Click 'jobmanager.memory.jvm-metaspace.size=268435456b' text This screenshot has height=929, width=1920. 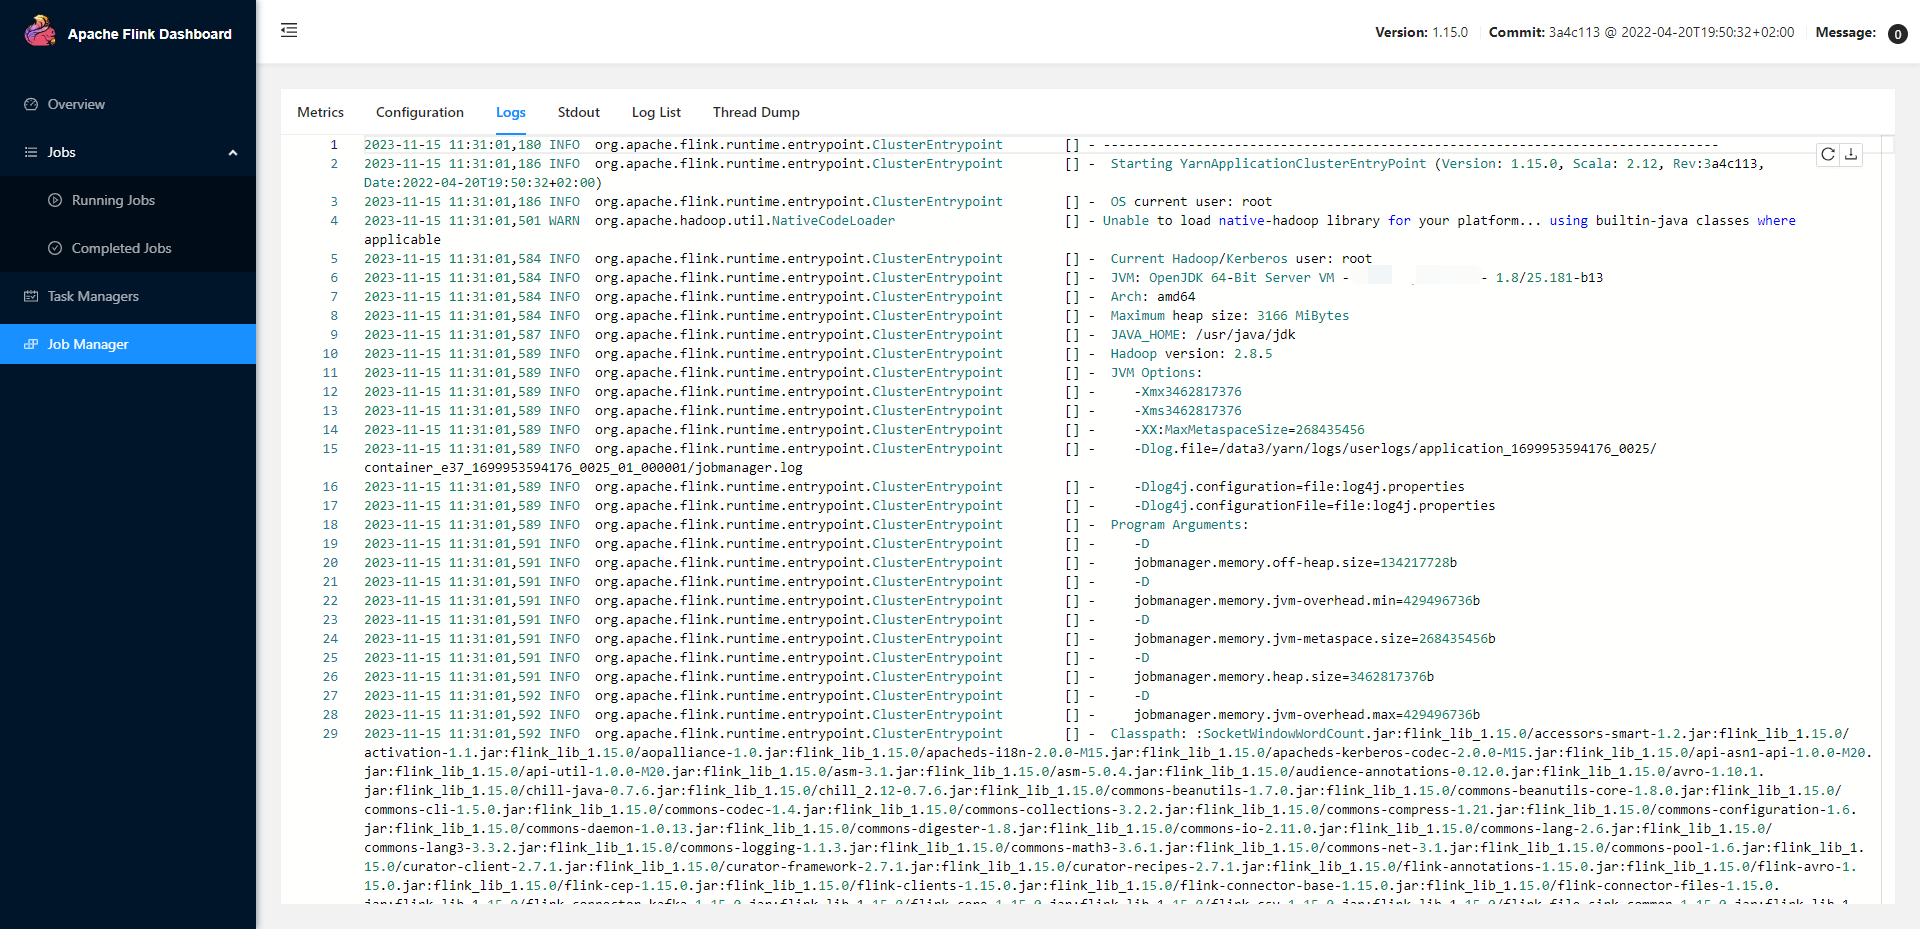tap(1315, 639)
